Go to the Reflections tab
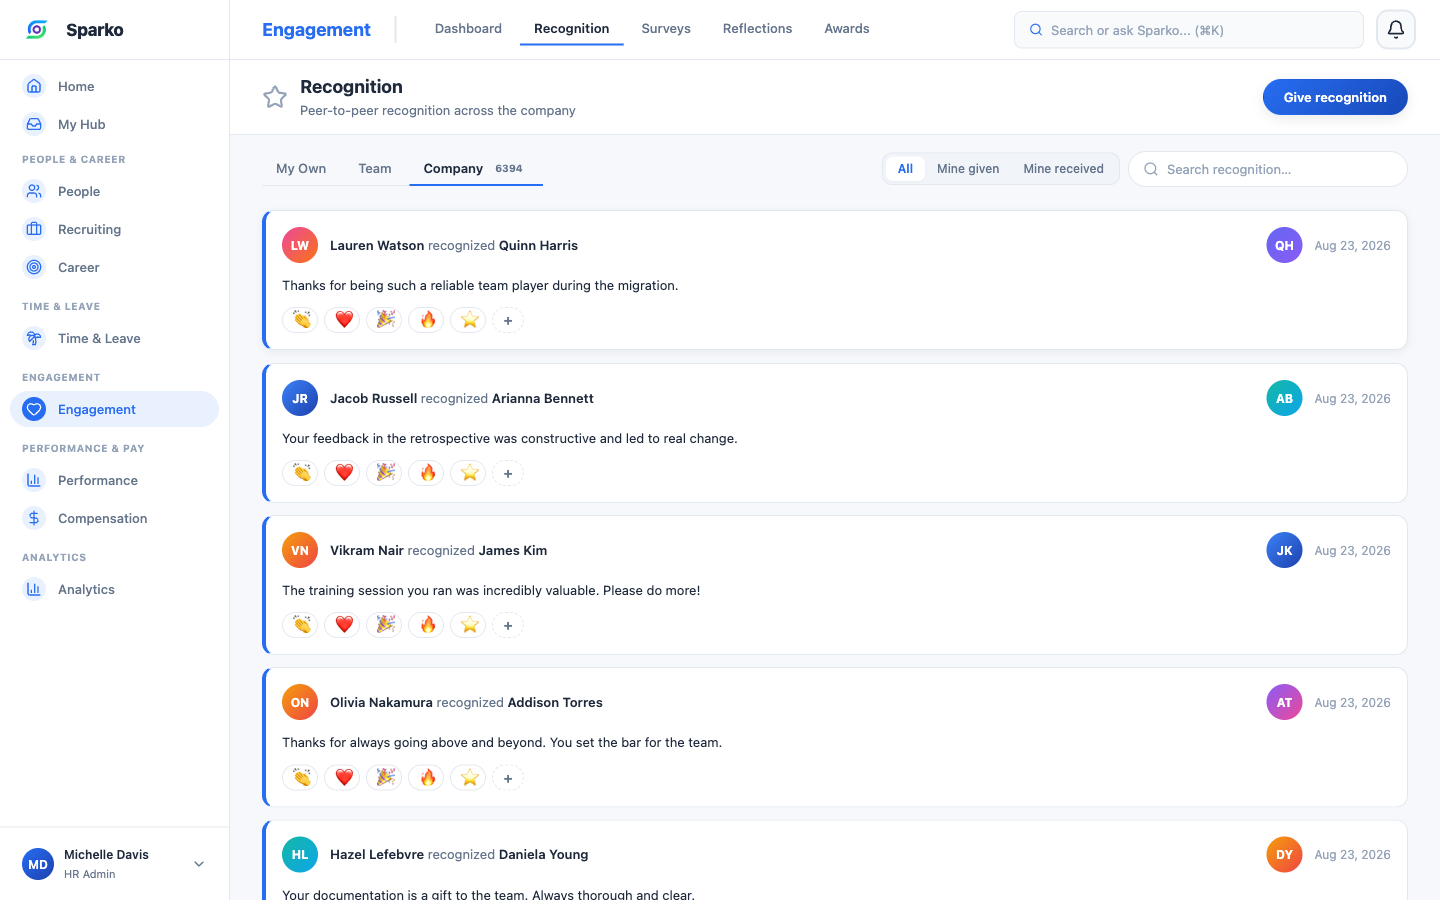Screen dimensions: 1440x900 tap(757, 29)
